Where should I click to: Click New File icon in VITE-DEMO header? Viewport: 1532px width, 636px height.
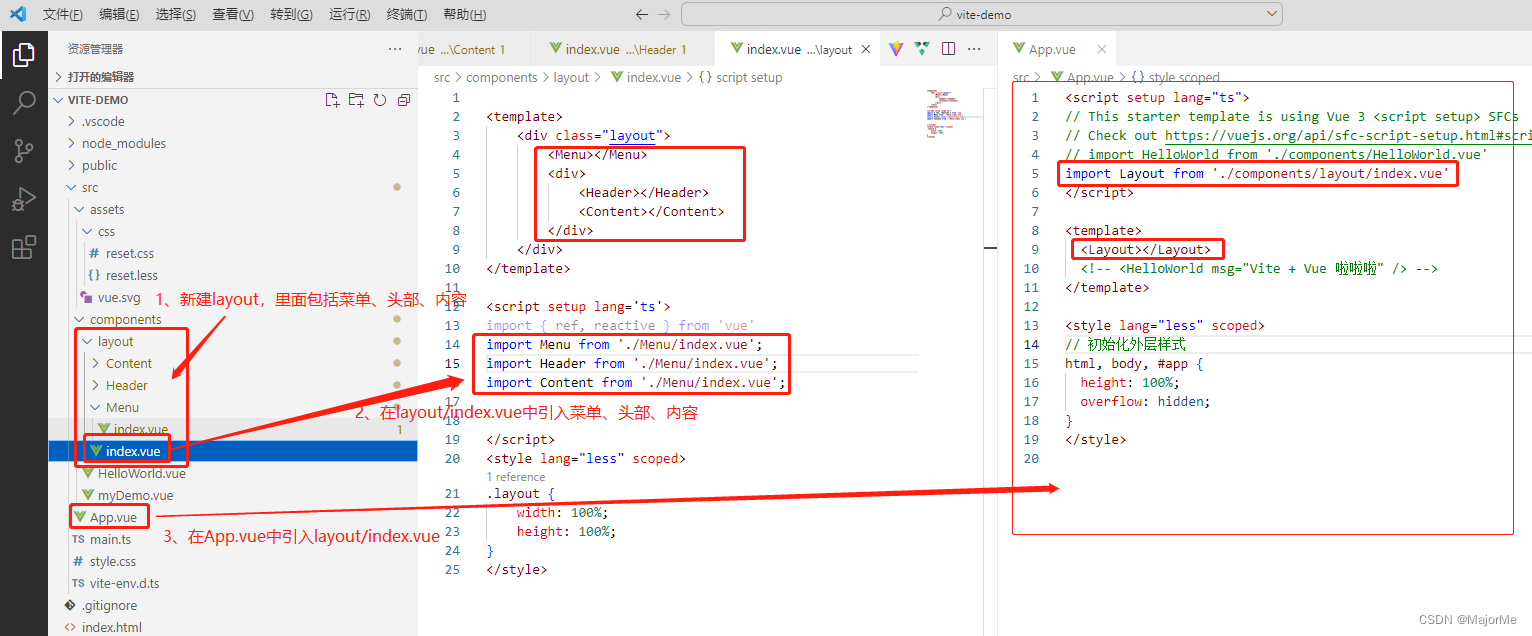[333, 100]
